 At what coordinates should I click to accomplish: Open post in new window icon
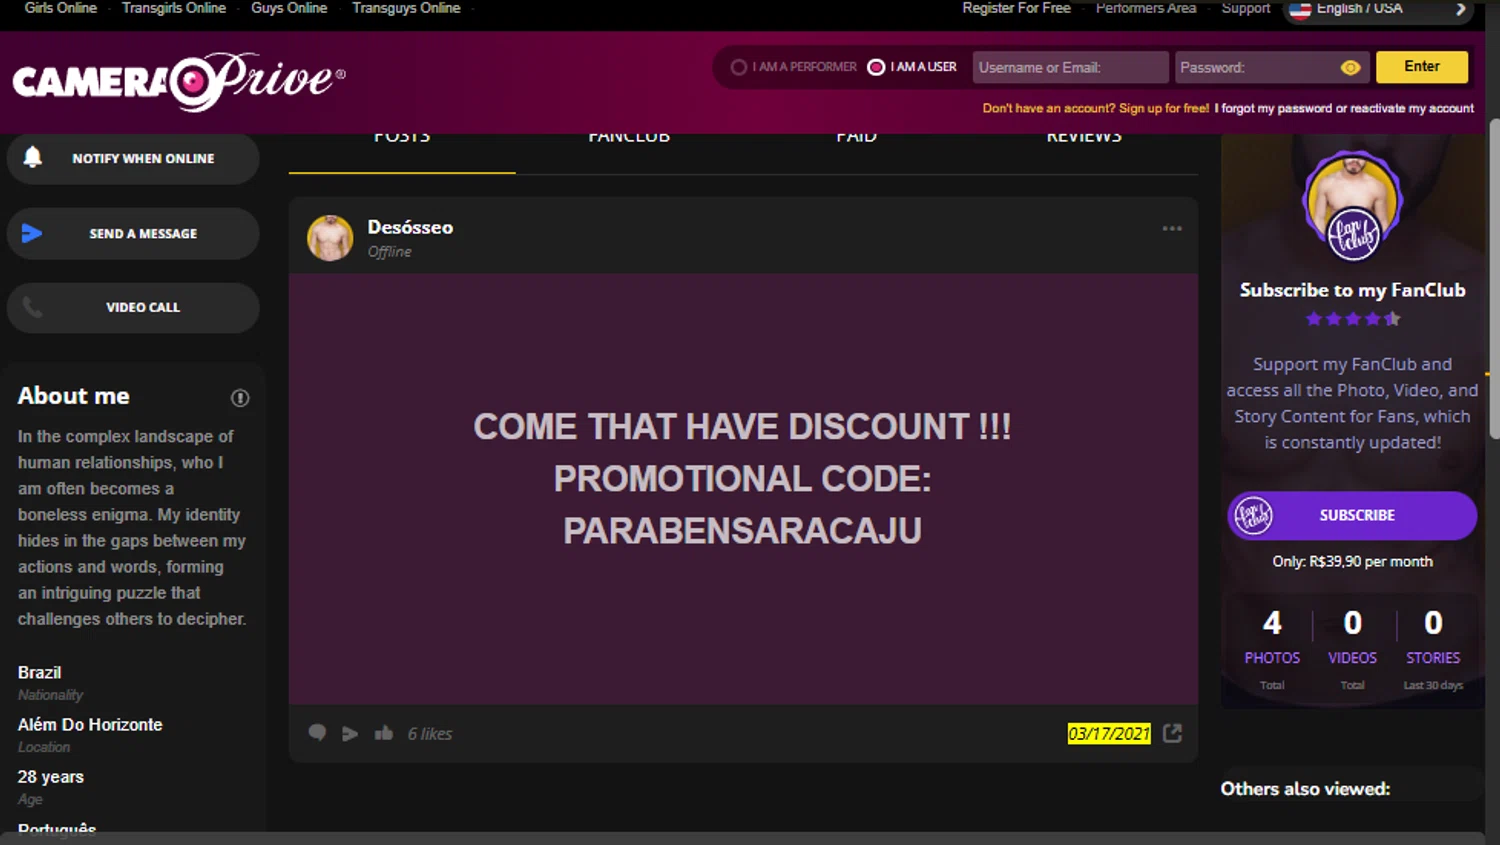click(x=1173, y=733)
